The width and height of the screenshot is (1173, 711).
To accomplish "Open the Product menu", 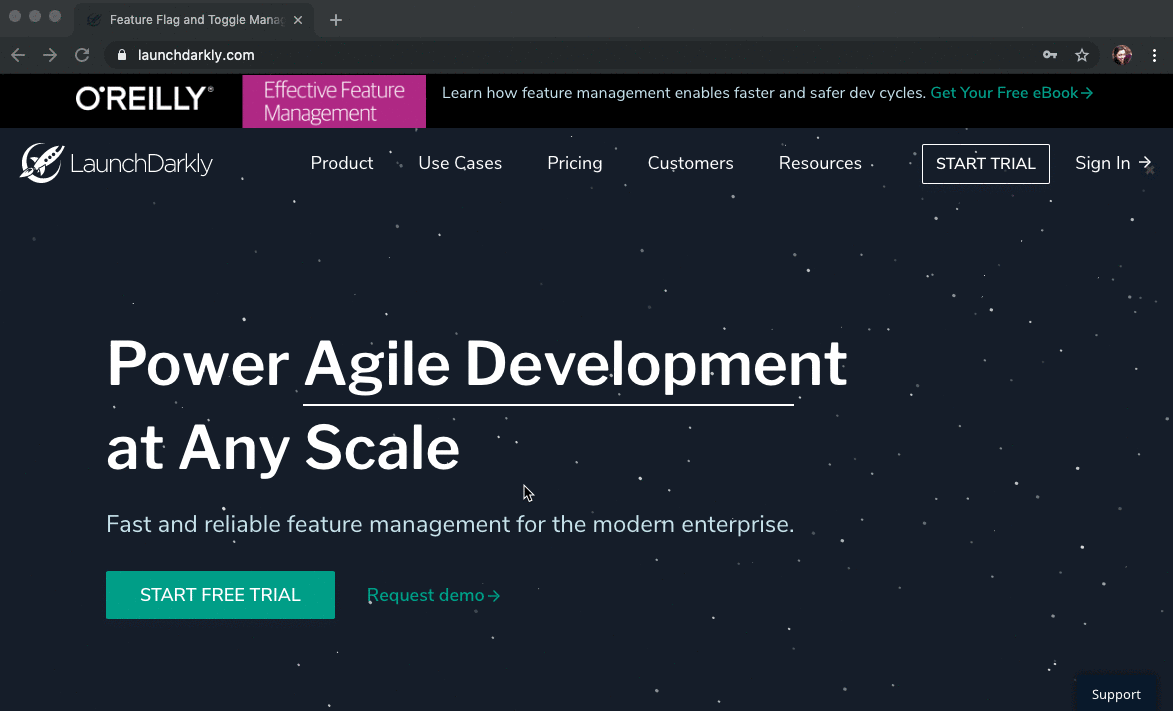I will coord(342,163).
